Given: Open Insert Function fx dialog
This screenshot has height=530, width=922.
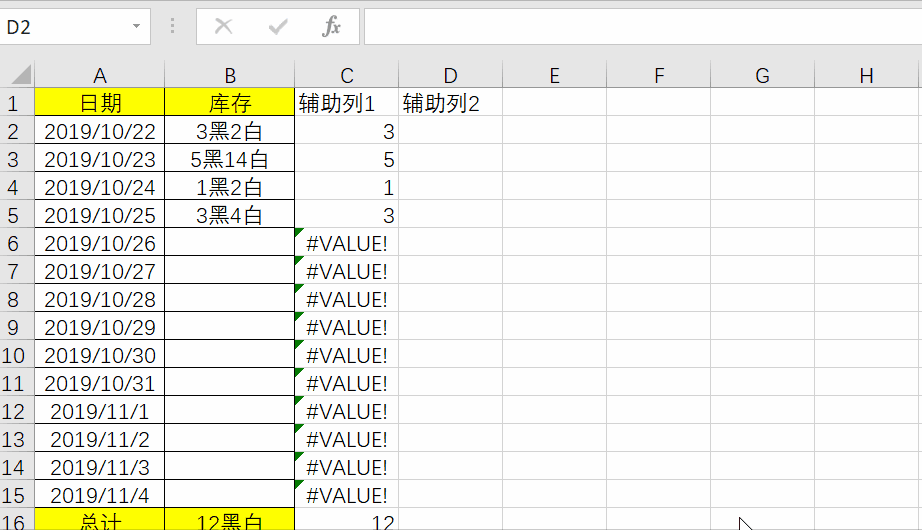Looking at the screenshot, I should tap(331, 26).
